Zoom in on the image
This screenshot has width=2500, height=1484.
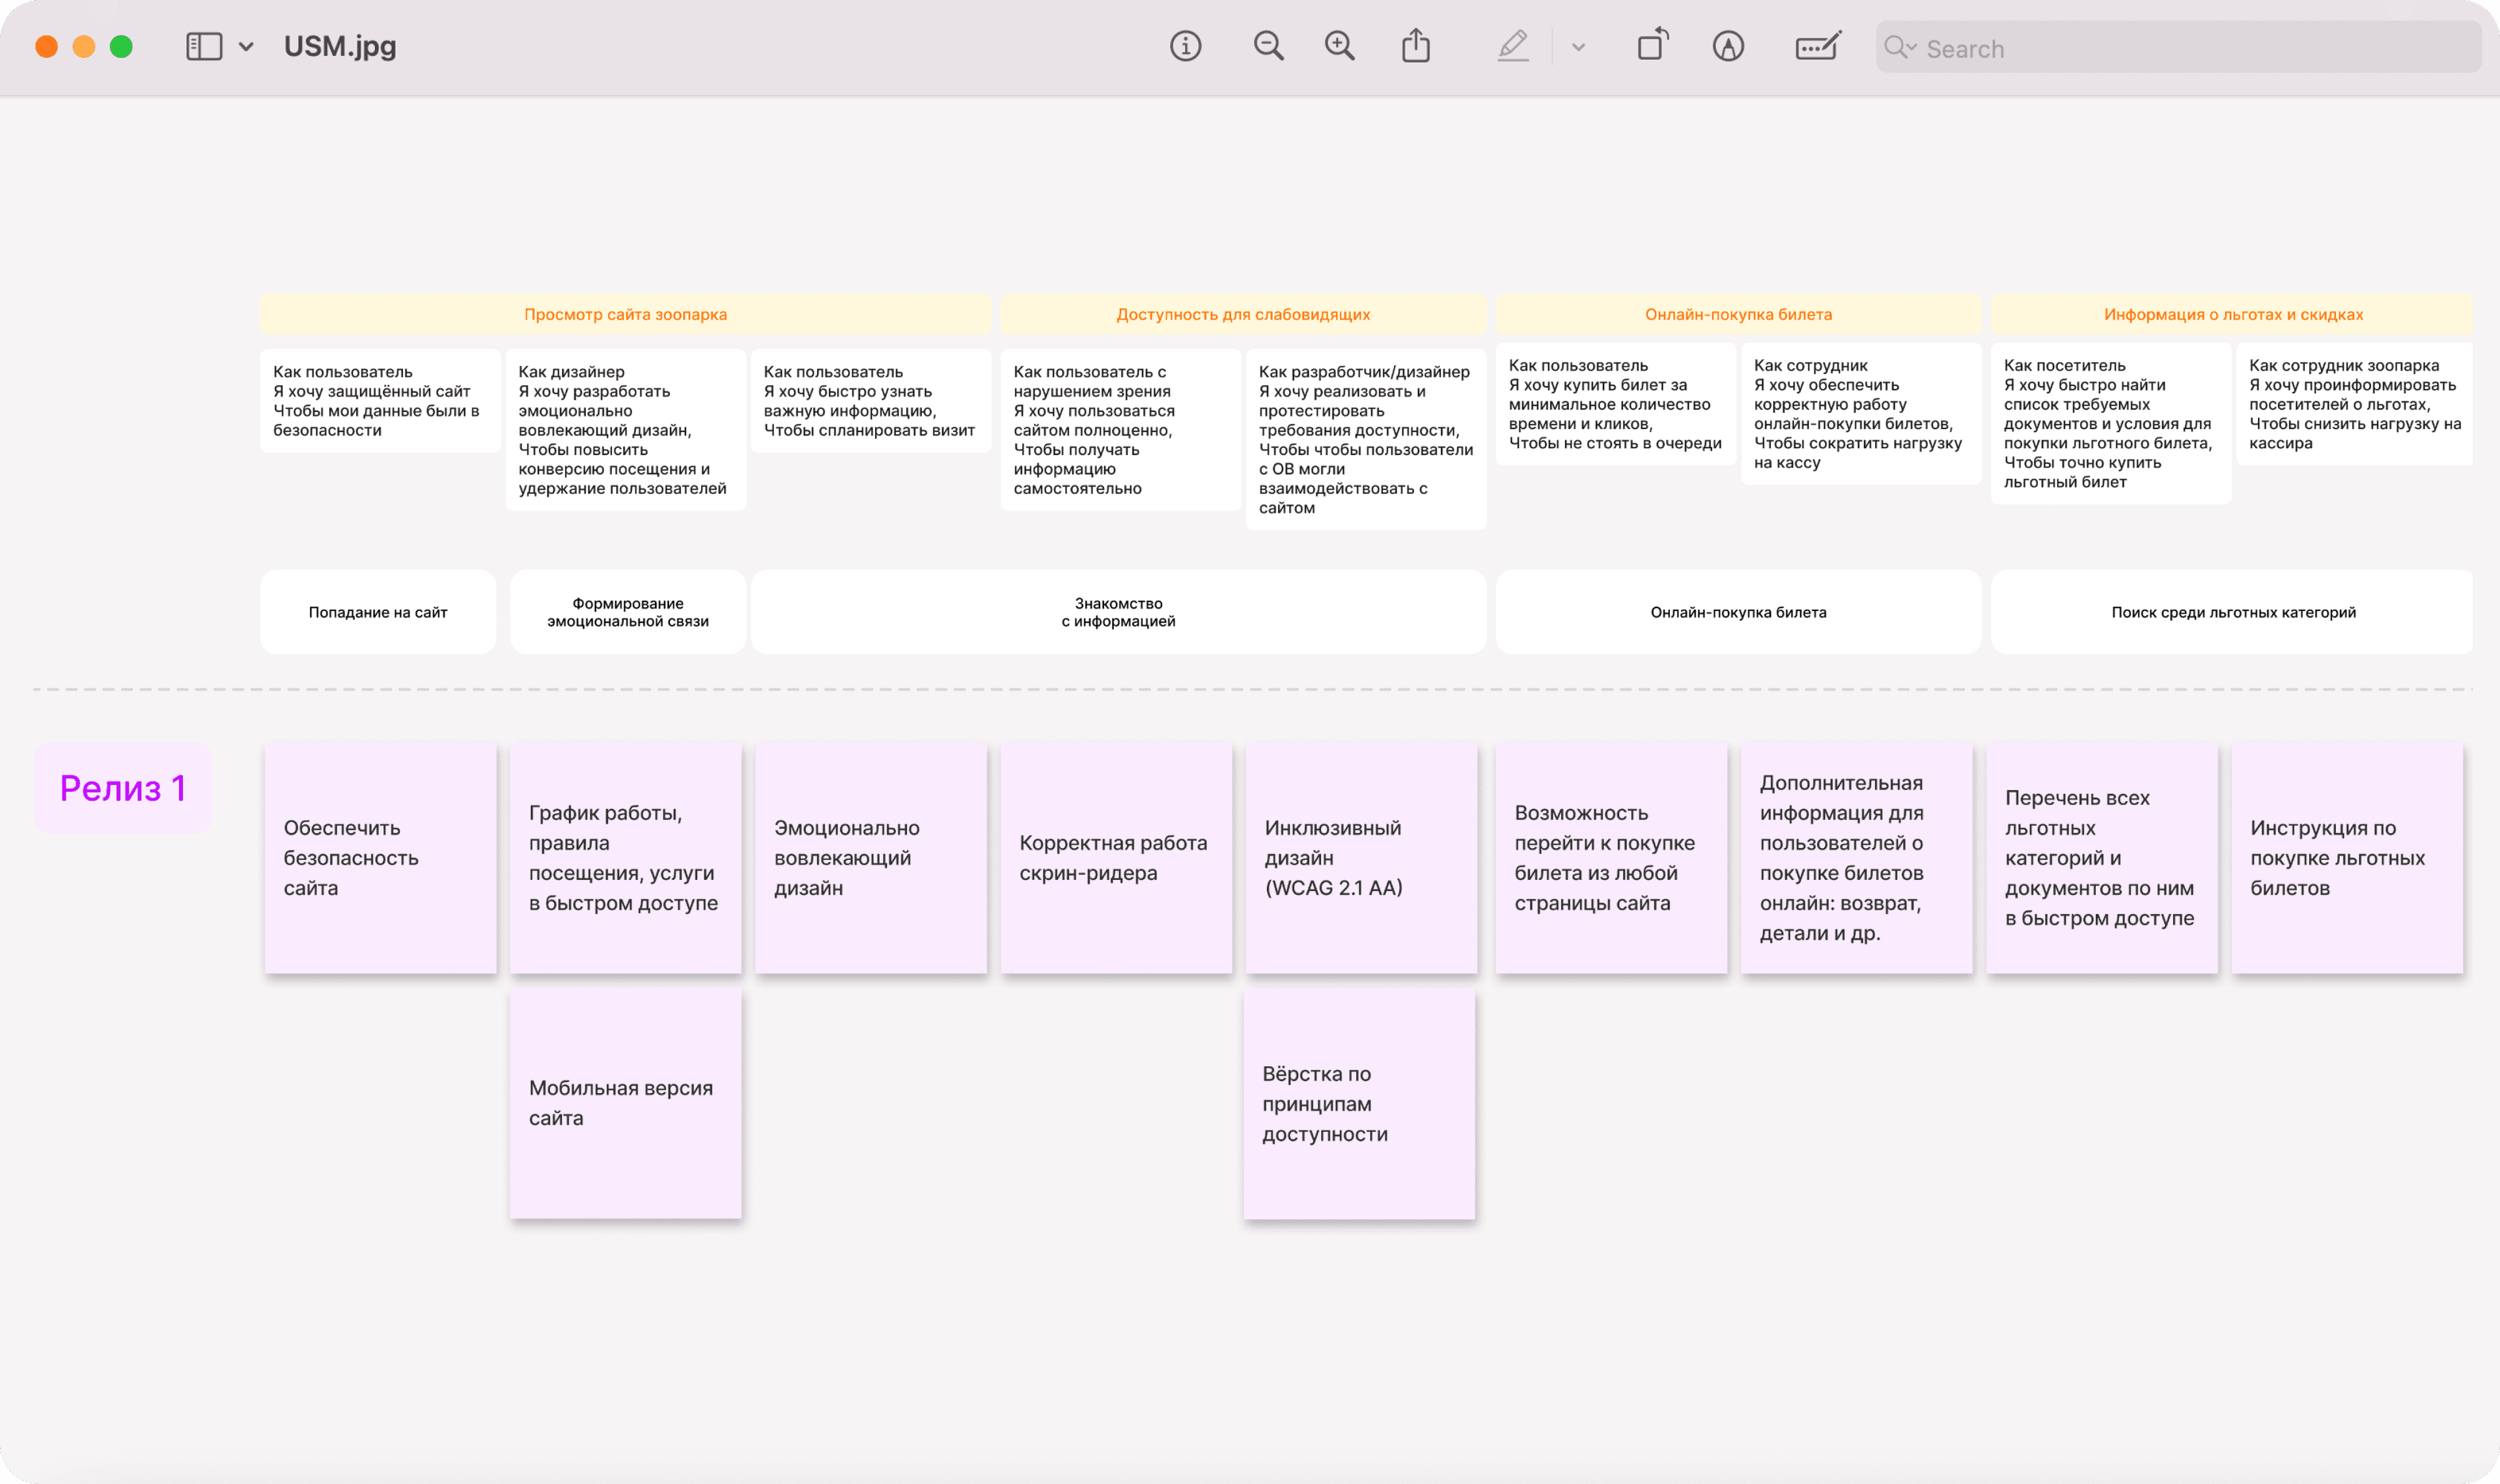[1339, 46]
